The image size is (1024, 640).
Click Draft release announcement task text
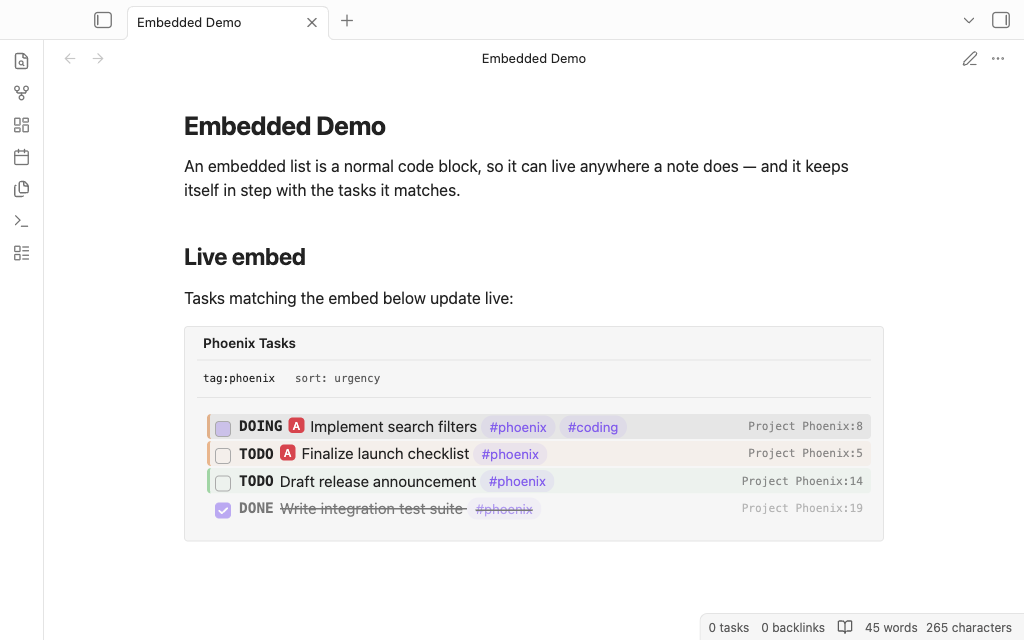point(378,482)
